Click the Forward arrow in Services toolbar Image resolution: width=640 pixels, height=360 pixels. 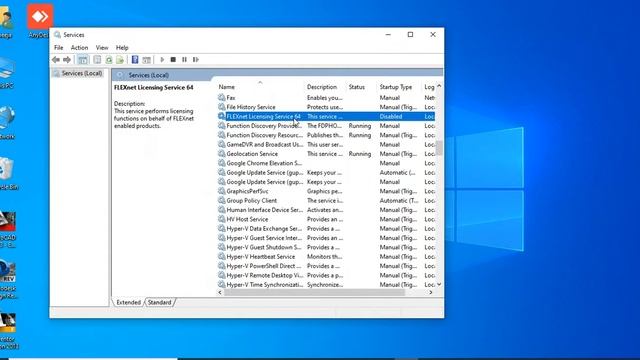(67, 60)
